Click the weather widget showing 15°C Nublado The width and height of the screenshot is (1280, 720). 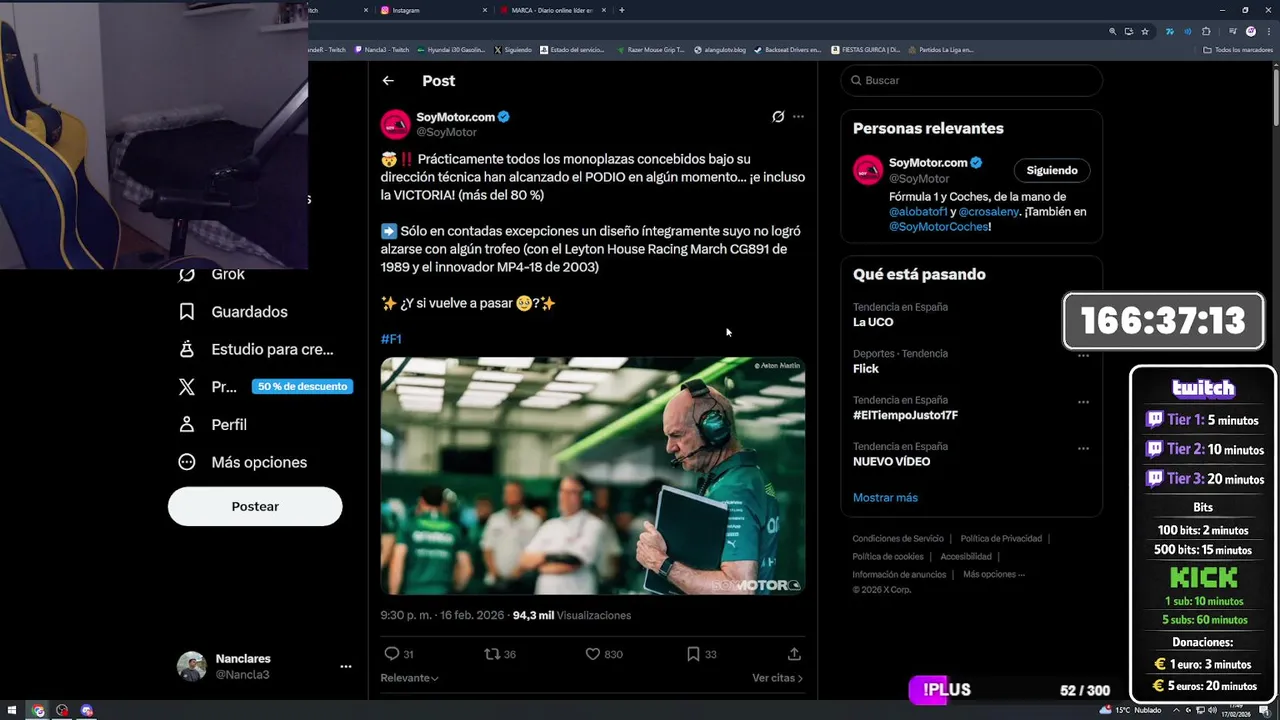click(1131, 710)
